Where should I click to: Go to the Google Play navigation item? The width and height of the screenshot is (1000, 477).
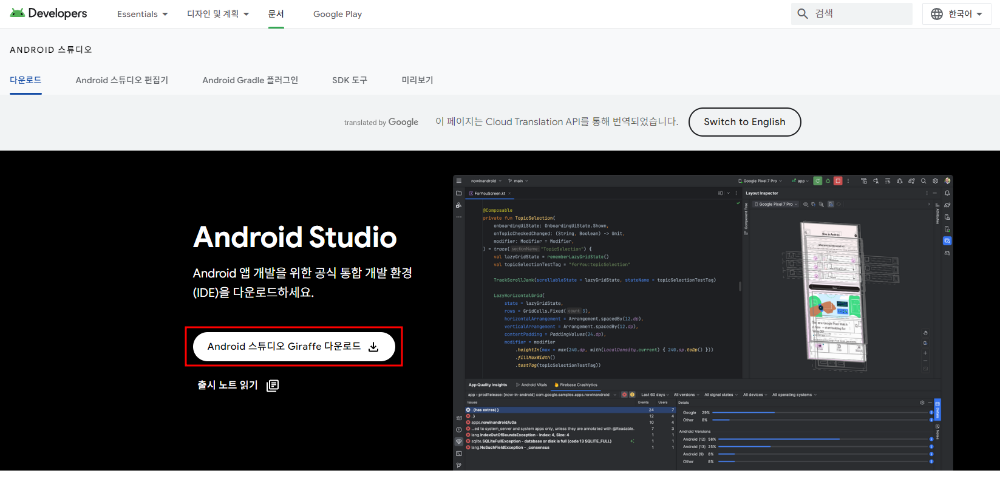click(337, 14)
